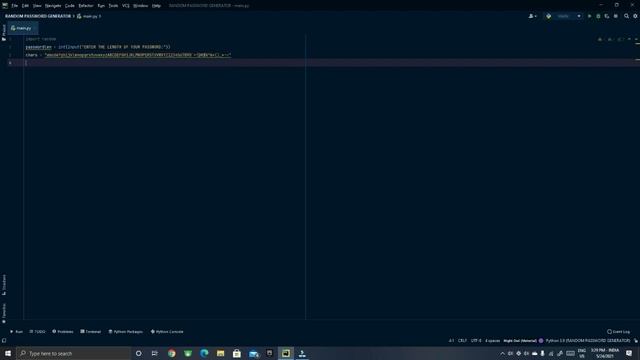Image resolution: width=640 pixels, height=360 pixels.
Task: Click line 4 in the editor
Action: click(x=331, y=63)
